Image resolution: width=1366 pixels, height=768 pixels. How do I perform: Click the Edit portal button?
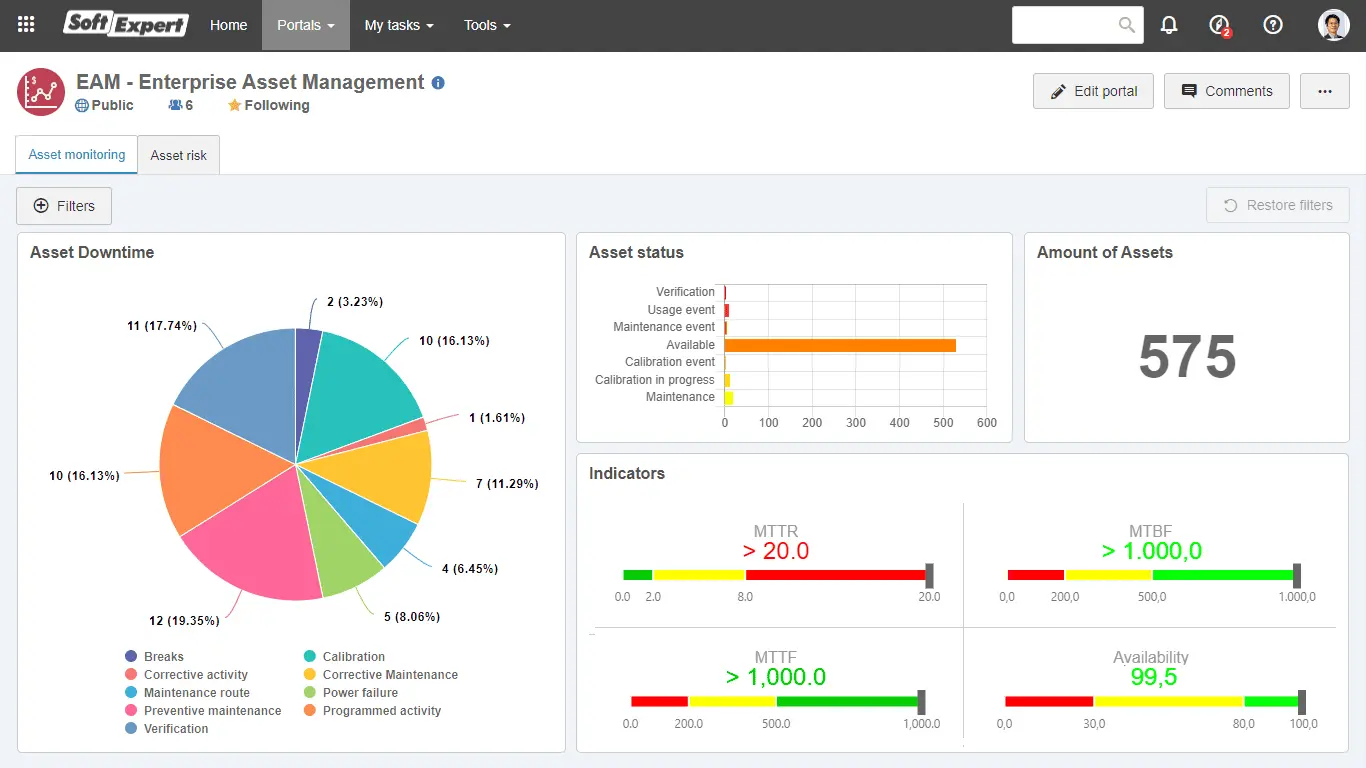point(1093,91)
